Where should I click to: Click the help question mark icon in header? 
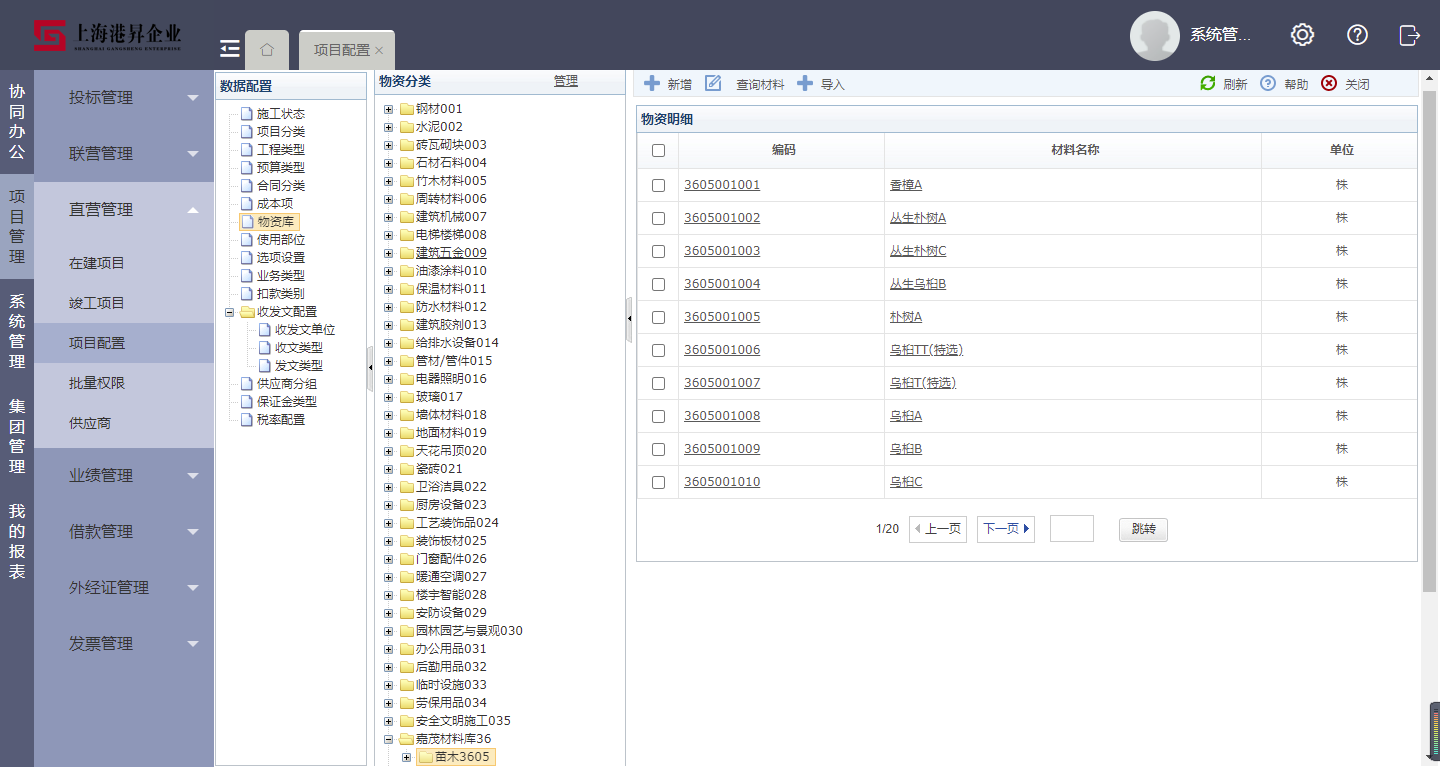[x=1357, y=35]
